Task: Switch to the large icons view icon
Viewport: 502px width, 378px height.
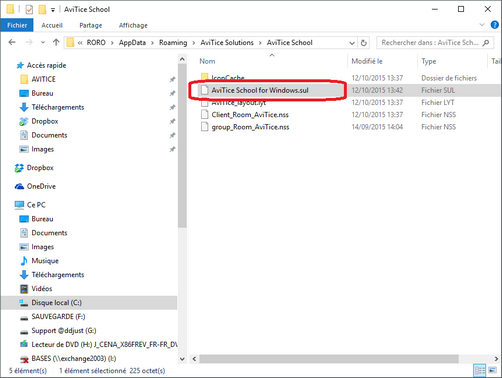Action: tap(493, 370)
